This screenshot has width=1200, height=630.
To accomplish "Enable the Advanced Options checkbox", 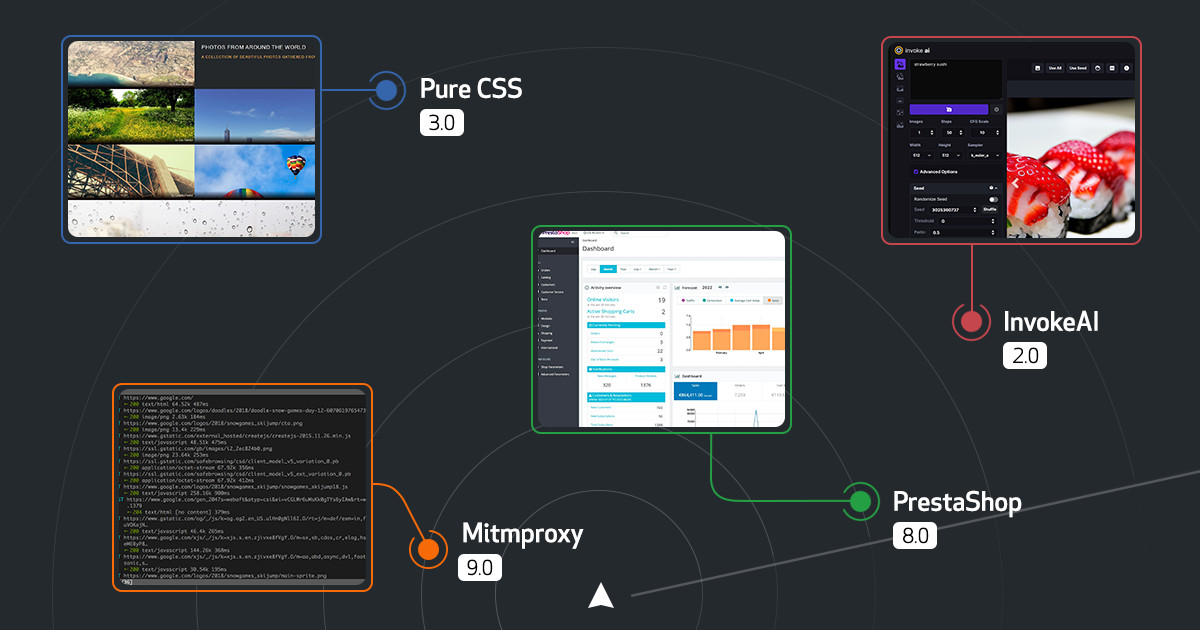I will pyautogui.click(x=916, y=172).
